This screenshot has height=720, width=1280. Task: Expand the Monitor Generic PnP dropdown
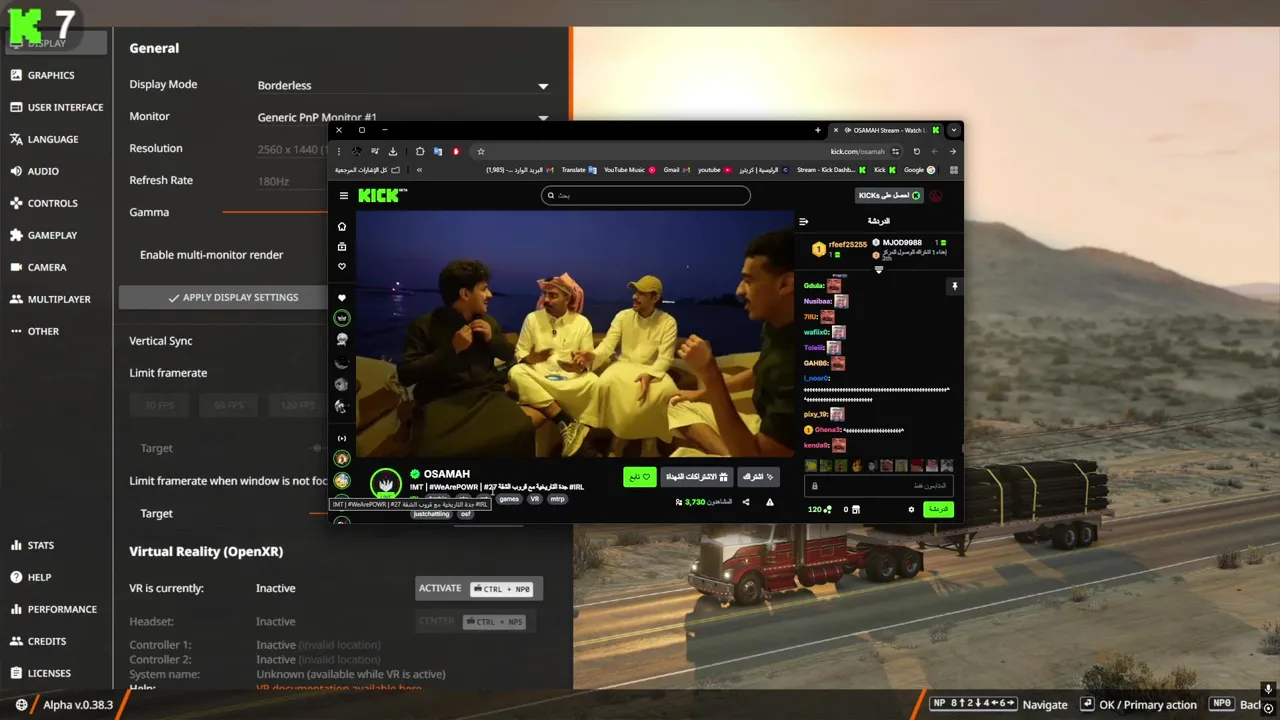[x=404, y=117]
